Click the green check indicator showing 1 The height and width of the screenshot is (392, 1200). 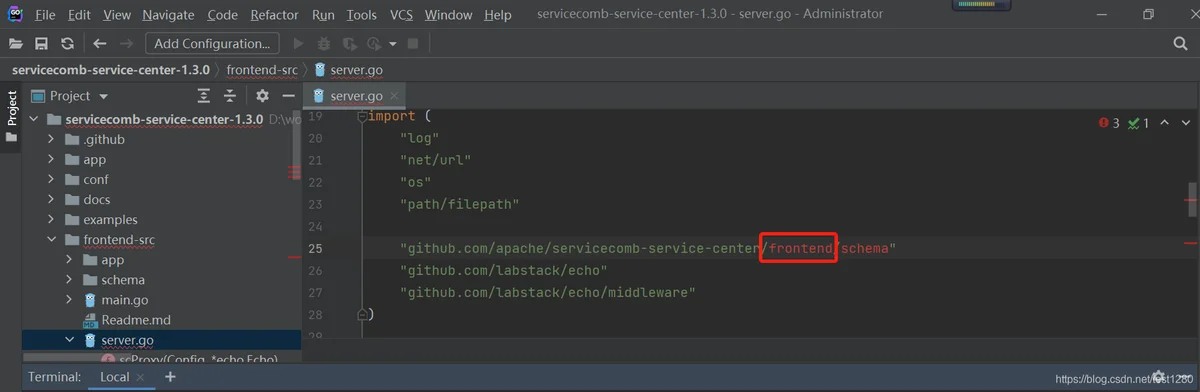(x=1138, y=123)
